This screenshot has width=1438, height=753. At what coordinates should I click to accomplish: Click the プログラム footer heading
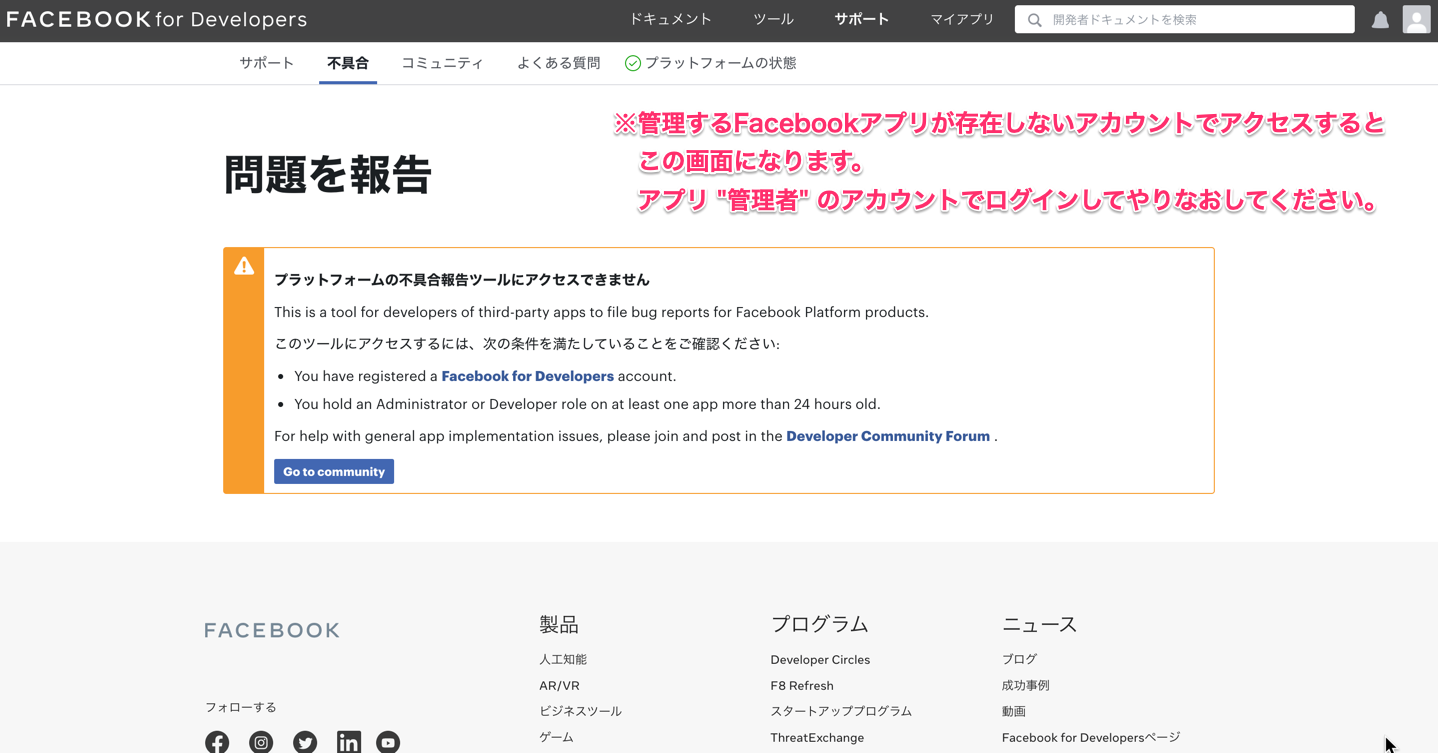pos(819,624)
